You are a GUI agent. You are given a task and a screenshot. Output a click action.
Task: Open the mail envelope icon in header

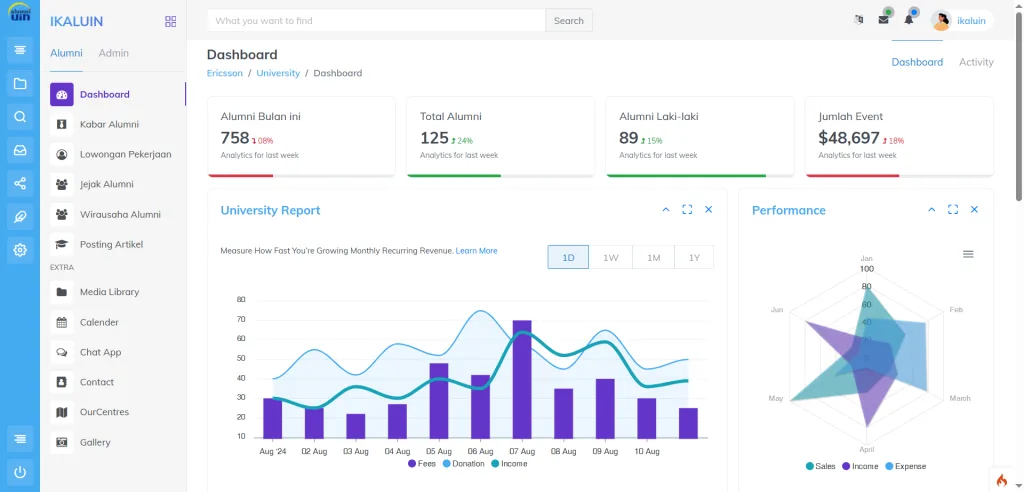point(883,20)
